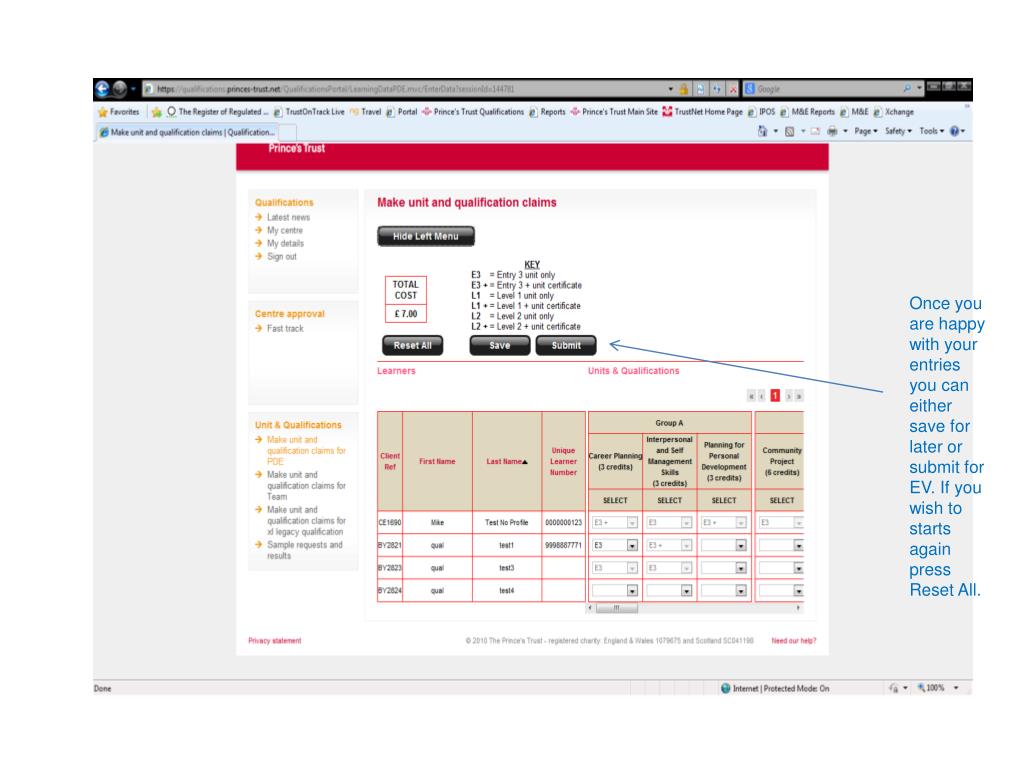Open My centre in left menu
Screen dimensions: 1024x768
click(285, 231)
